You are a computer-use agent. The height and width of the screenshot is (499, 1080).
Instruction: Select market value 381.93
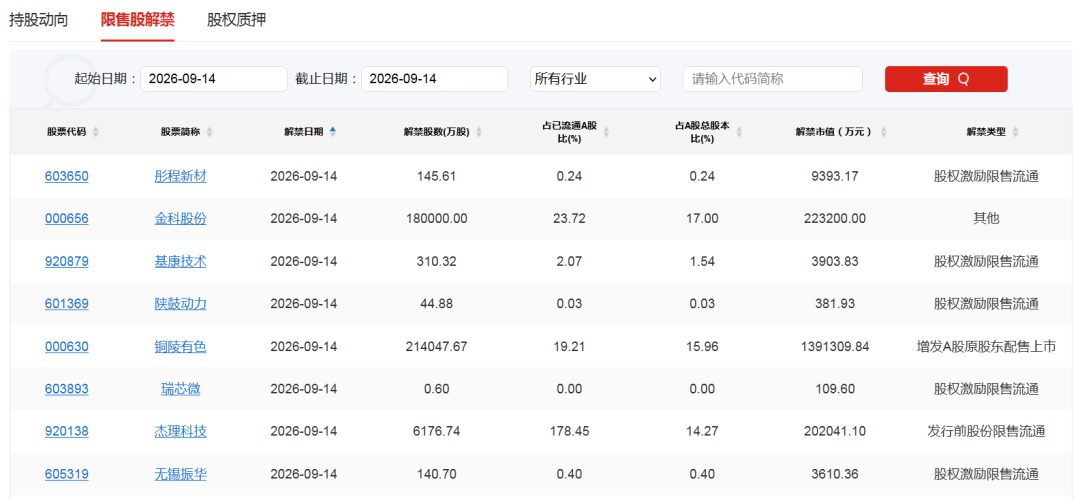[x=835, y=303]
